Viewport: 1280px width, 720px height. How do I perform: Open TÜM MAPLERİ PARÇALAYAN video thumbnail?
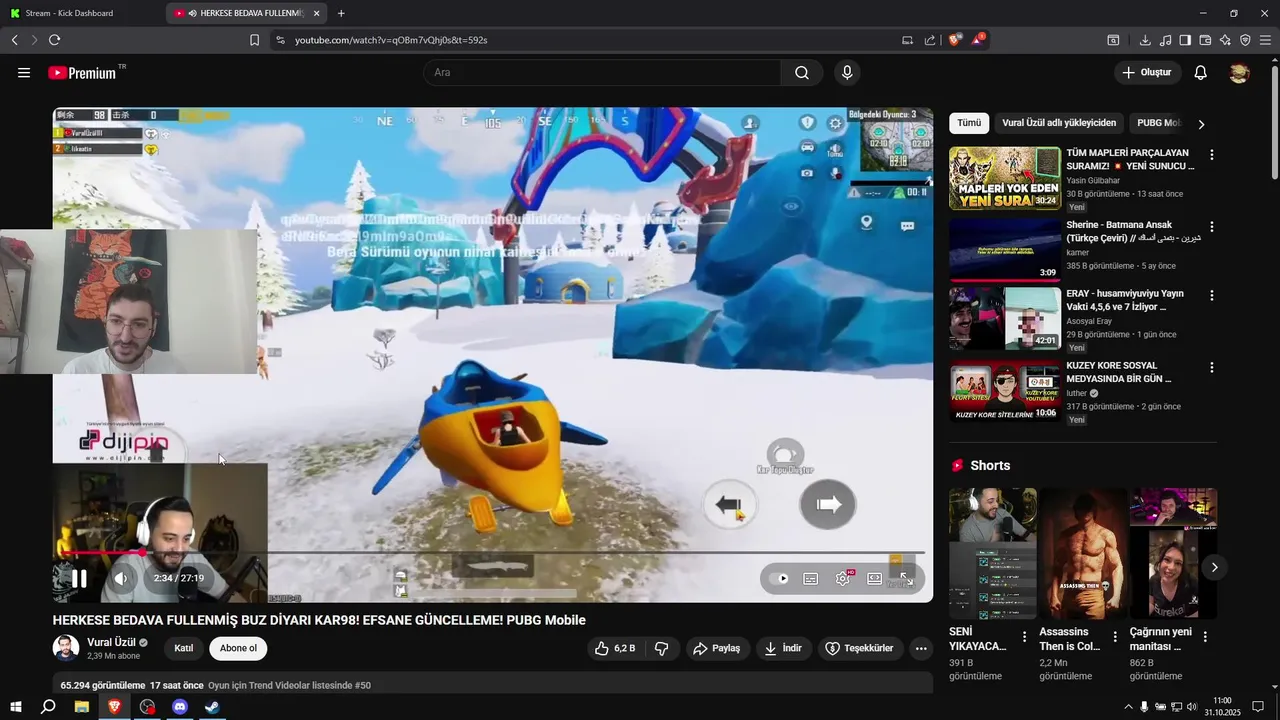1005,178
